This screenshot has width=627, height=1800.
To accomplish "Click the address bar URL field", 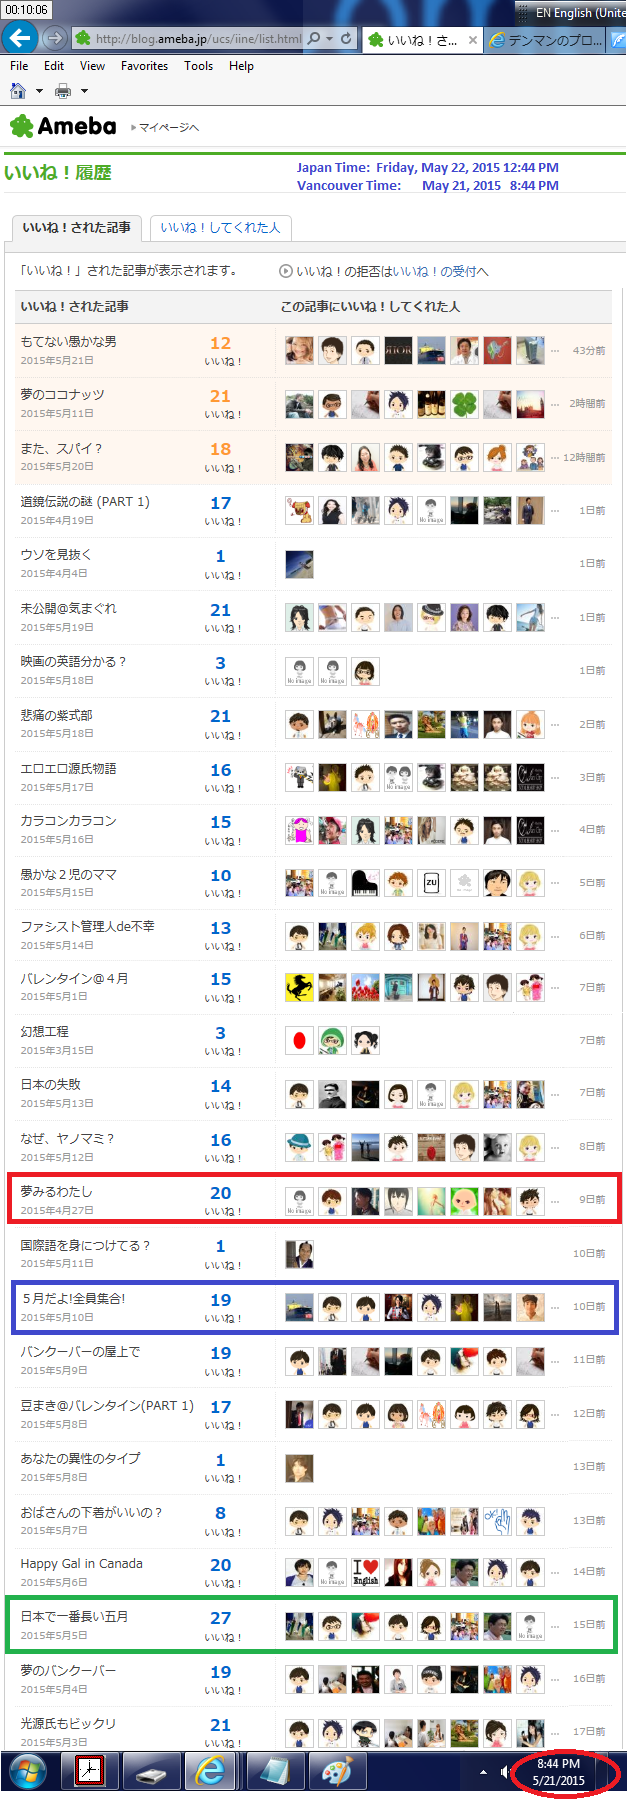I will tap(198, 38).
